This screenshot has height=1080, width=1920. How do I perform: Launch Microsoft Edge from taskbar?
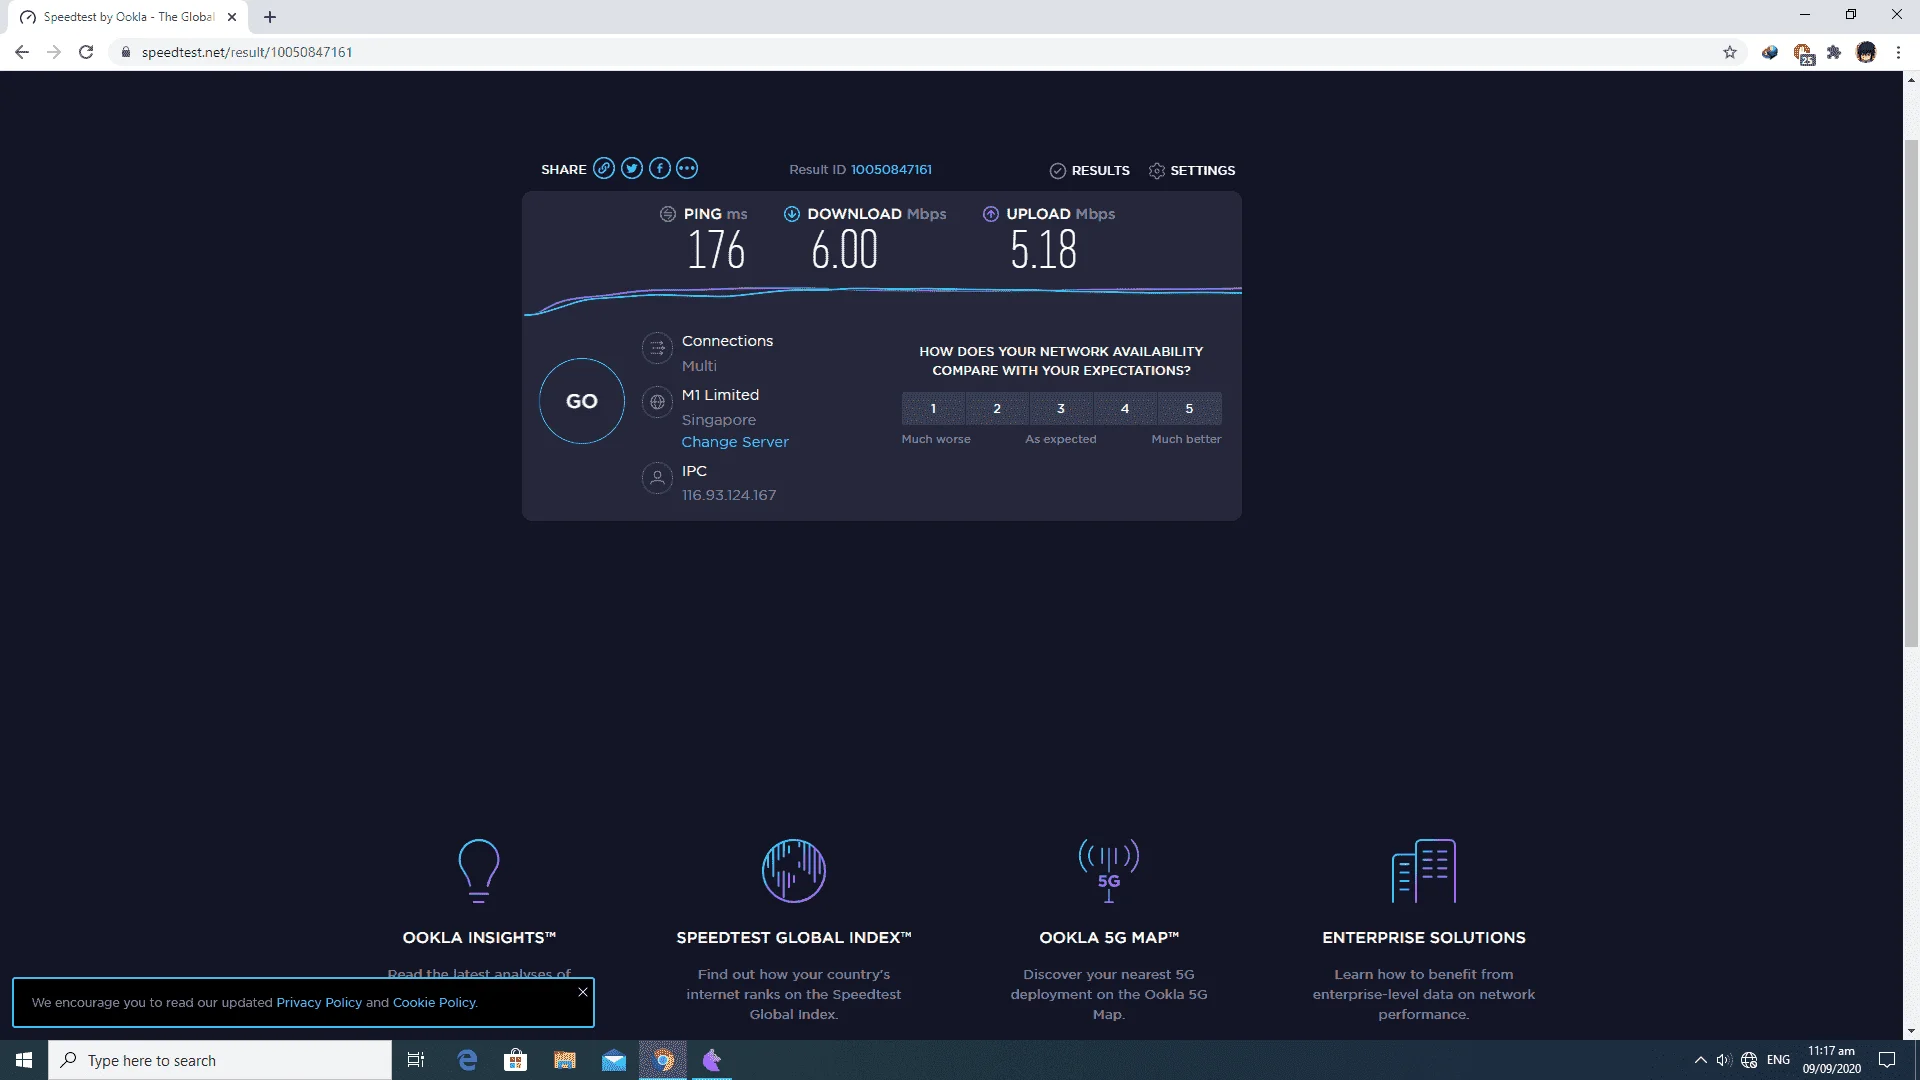point(467,1060)
